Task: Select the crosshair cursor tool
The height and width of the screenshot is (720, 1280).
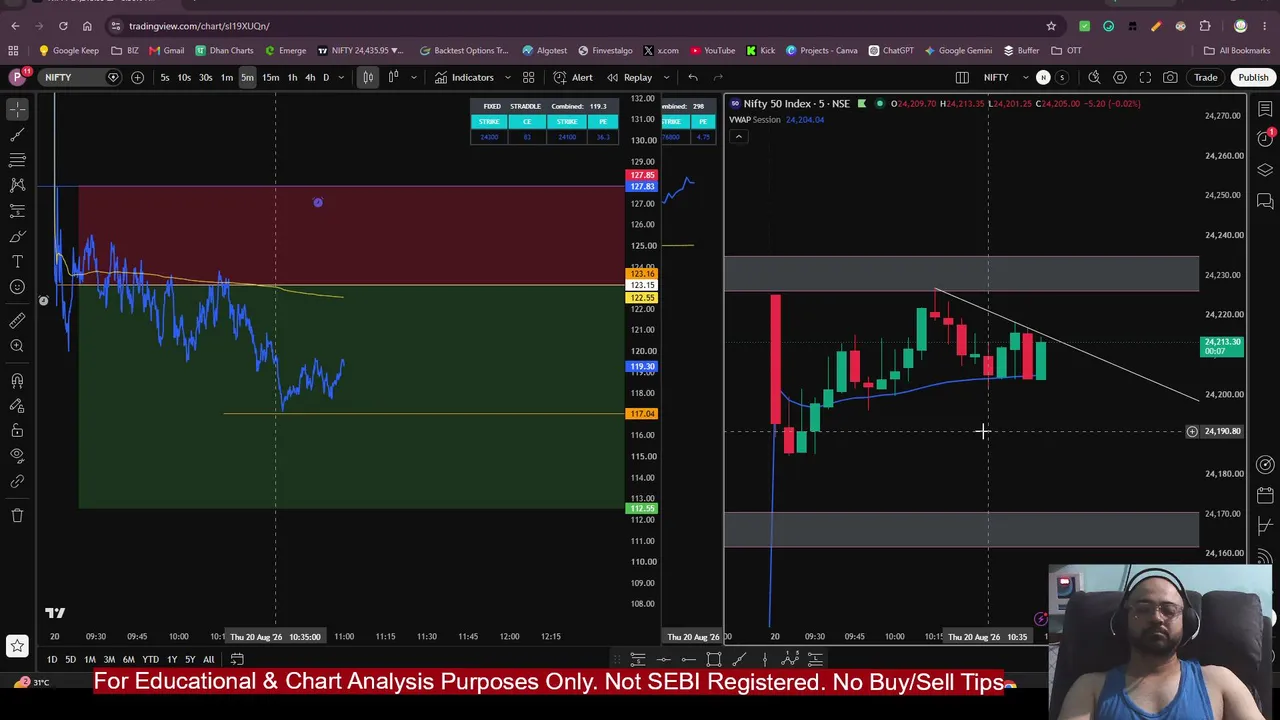Action: pyautogui.click(x=17, y=109)
